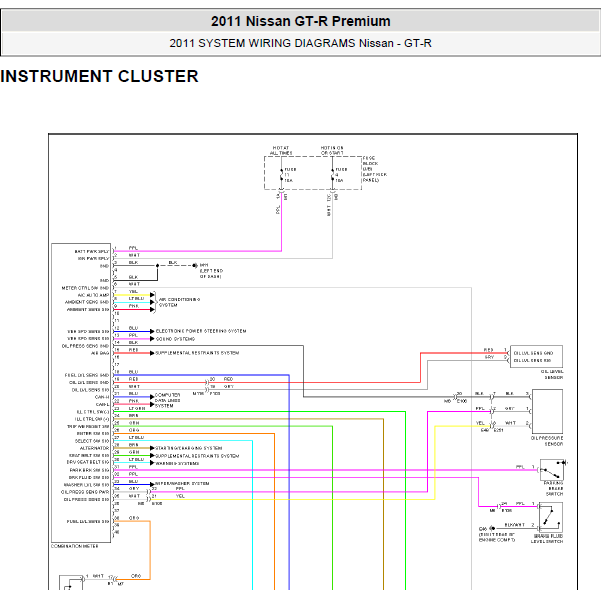Click the "FUEL LVL SENS GND" pin label

click(87, 375)
